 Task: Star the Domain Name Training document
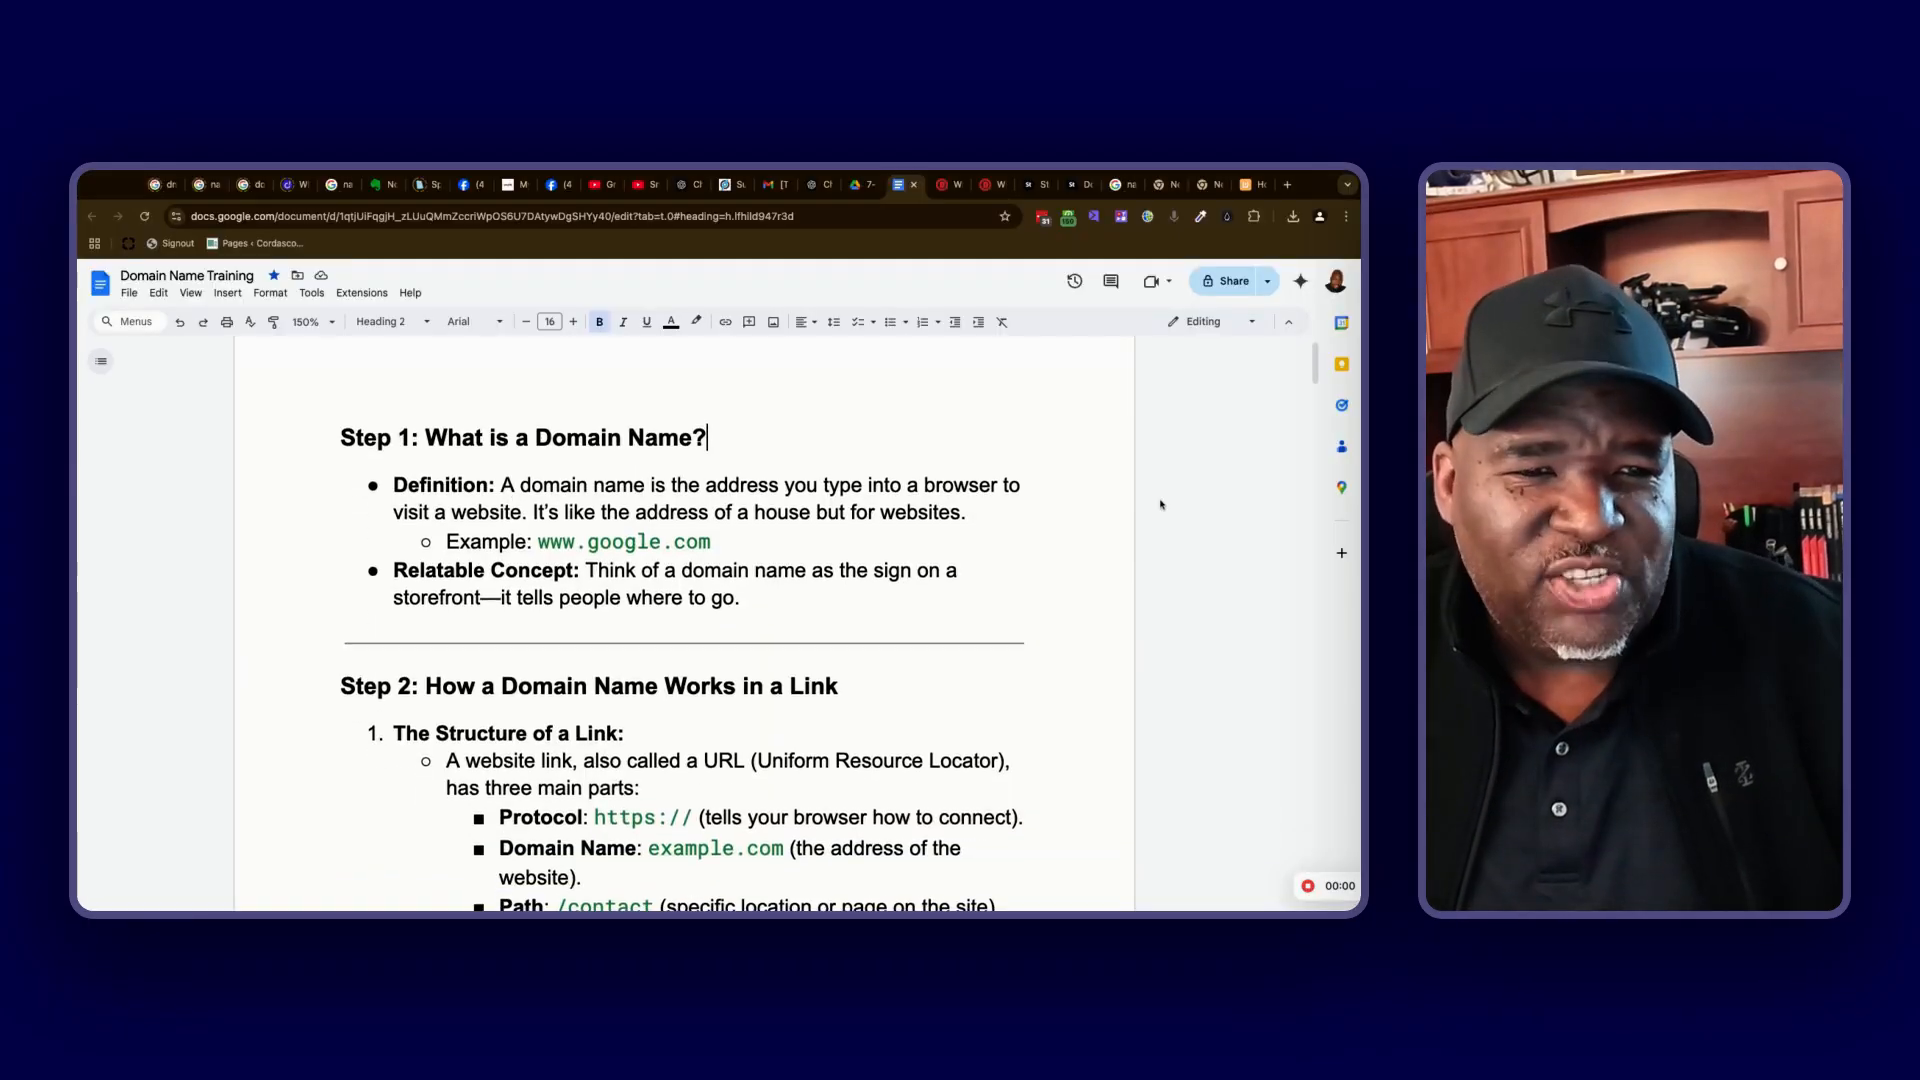coord(274,275)
